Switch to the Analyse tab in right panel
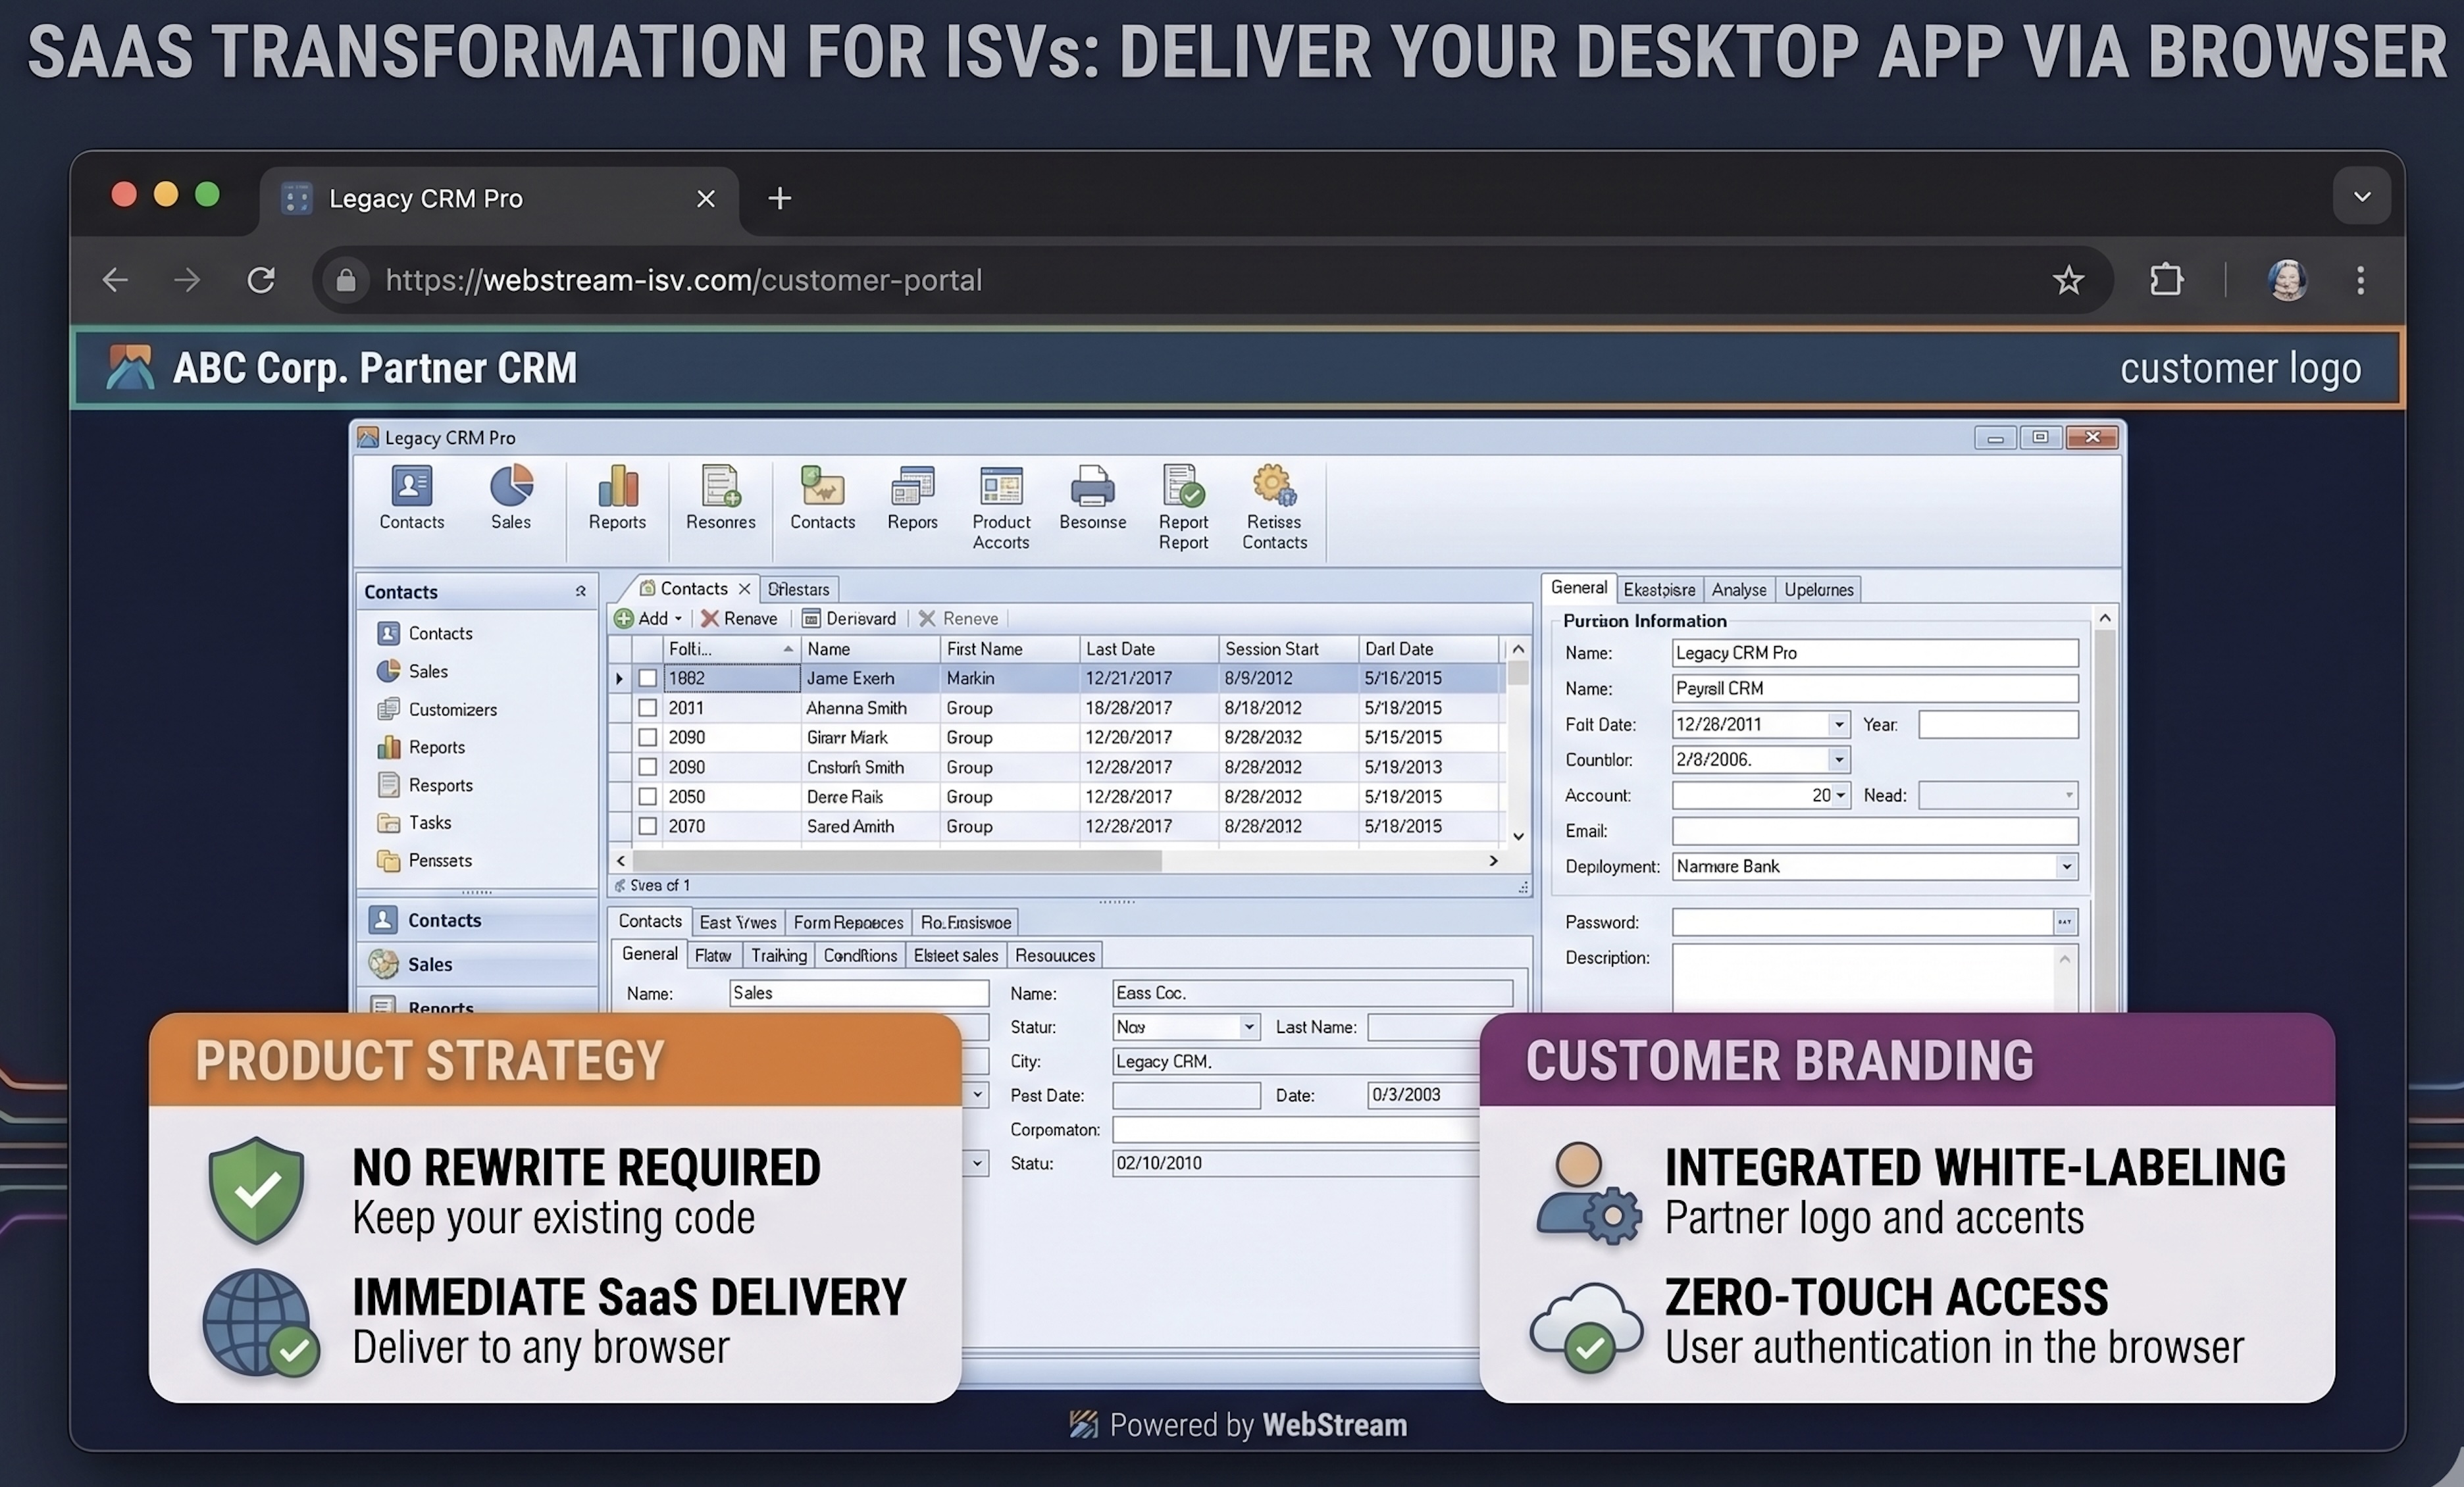The height and width of the screenshot is (1487, 2464). pos(1739,590)
